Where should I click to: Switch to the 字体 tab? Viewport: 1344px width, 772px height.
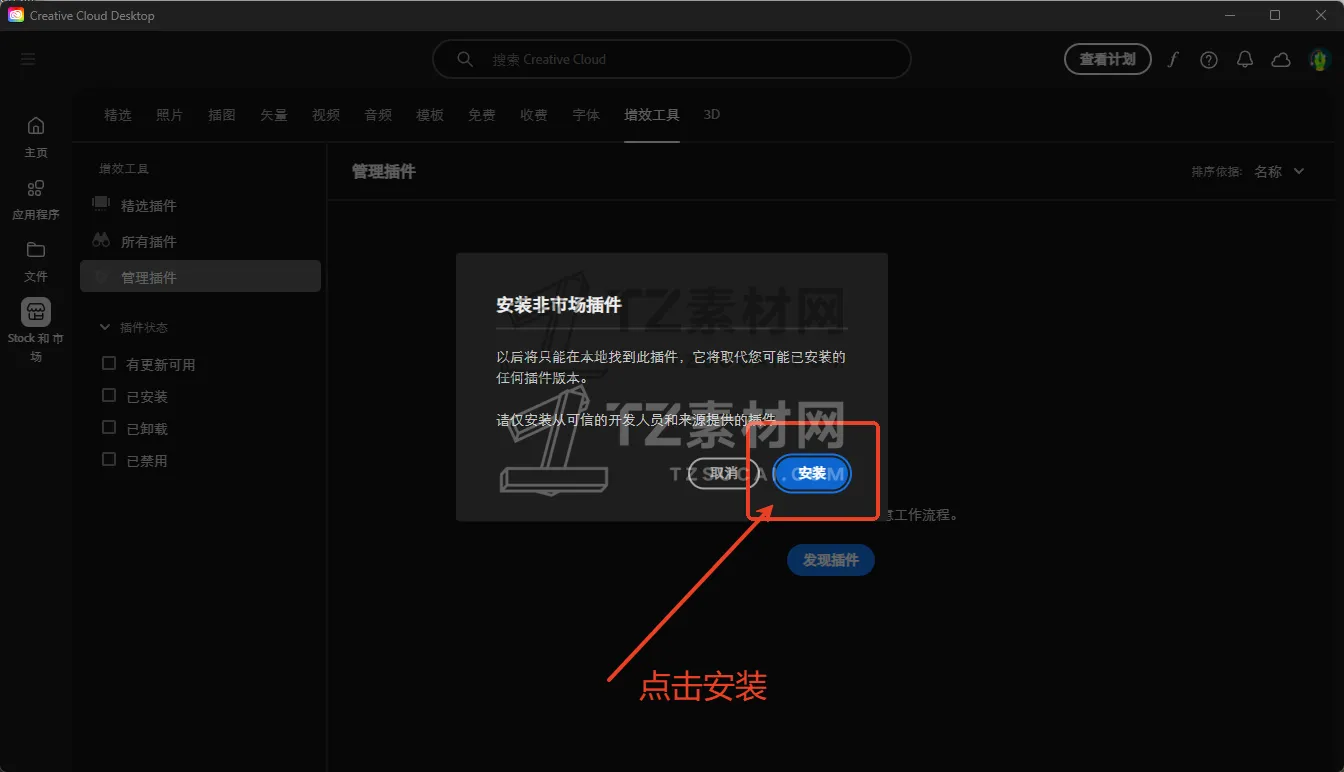586,115
